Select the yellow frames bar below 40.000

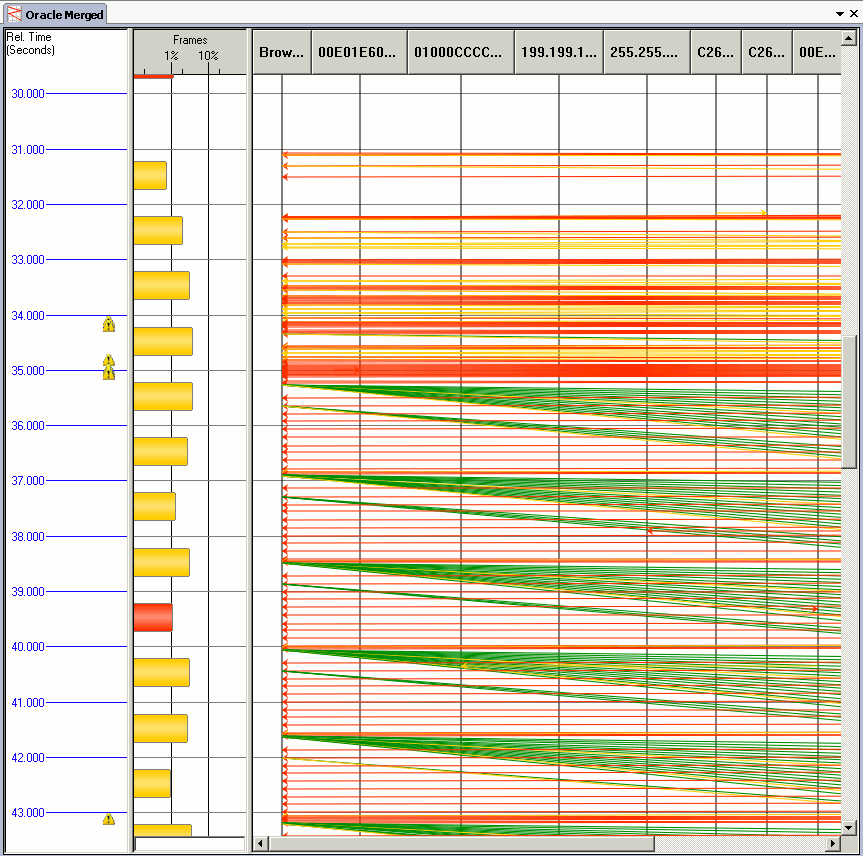tap(161, 672)
